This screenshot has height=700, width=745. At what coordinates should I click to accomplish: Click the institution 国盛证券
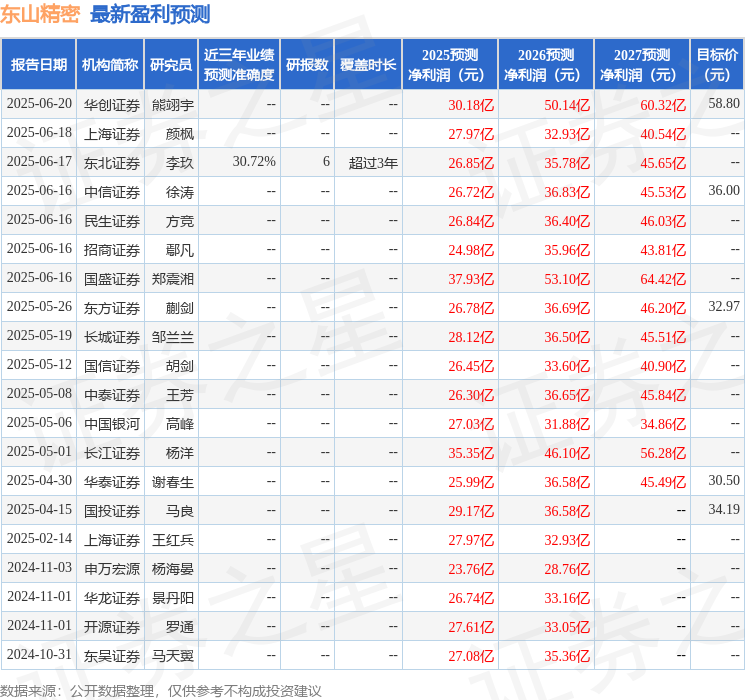pos(112,279)
